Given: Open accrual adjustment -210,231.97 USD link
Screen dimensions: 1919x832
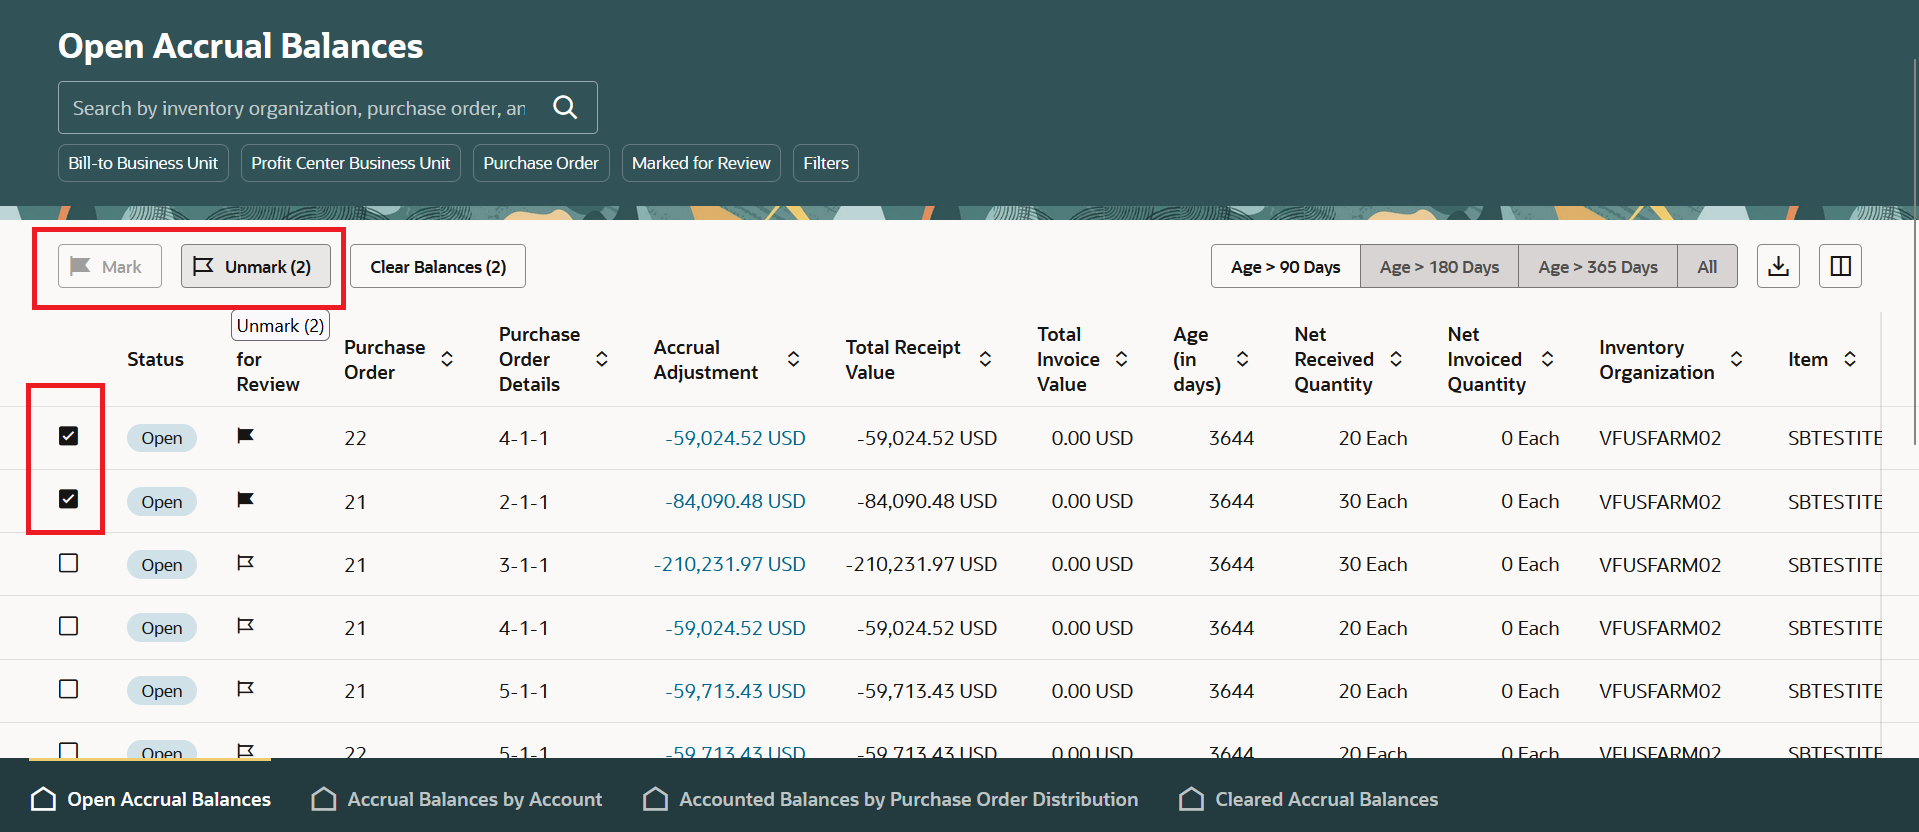Looking at the screenshot, I should click(730, 564).
